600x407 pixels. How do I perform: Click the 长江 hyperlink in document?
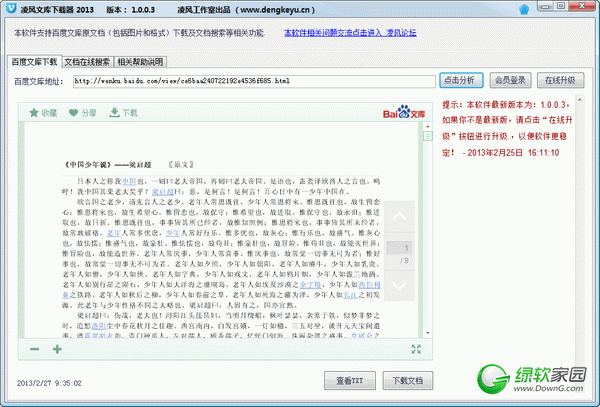pos(351,295)
